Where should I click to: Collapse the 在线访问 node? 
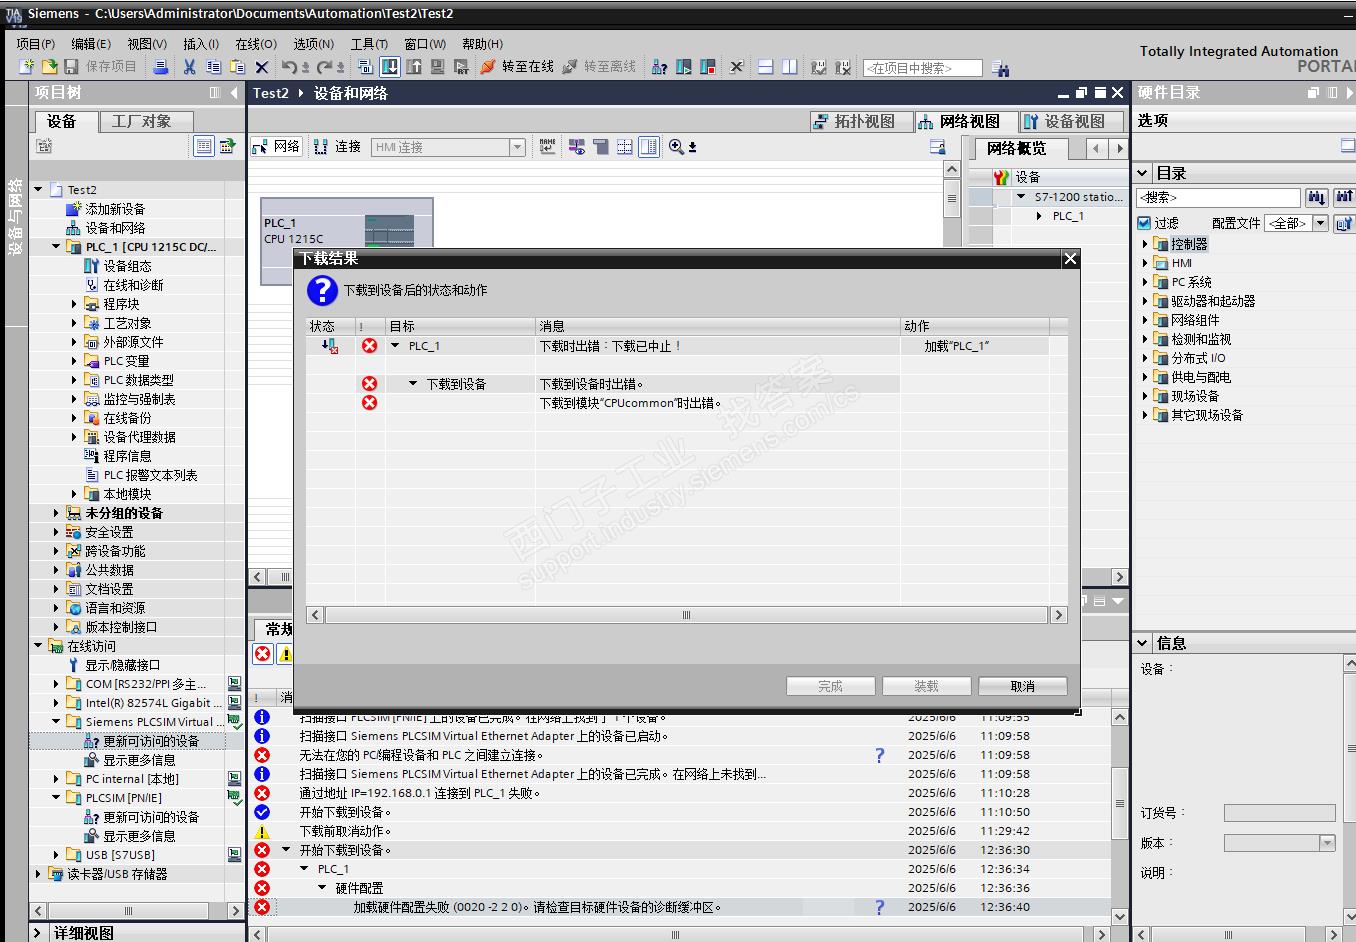click(x=38, y=646)
